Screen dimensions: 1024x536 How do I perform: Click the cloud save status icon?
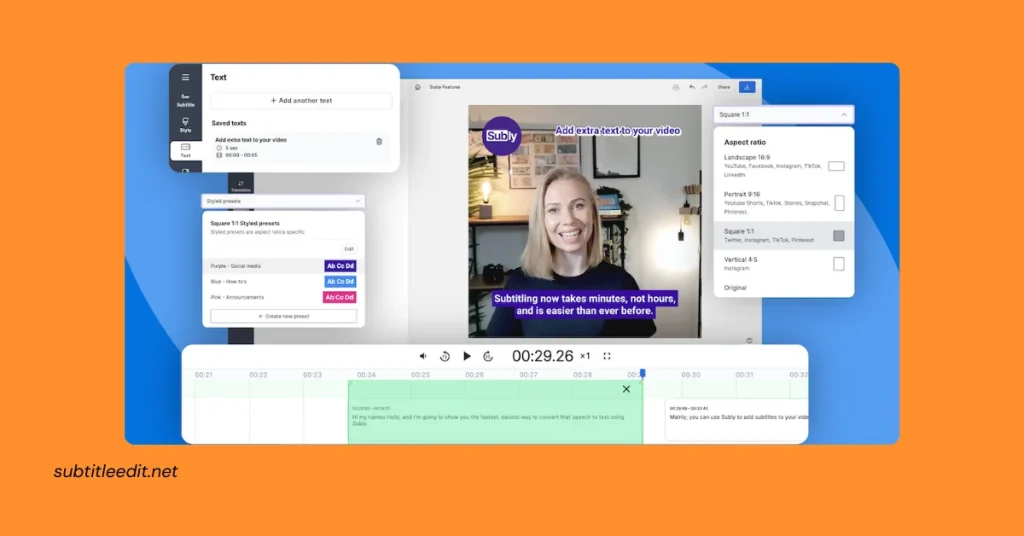[676, 87]
